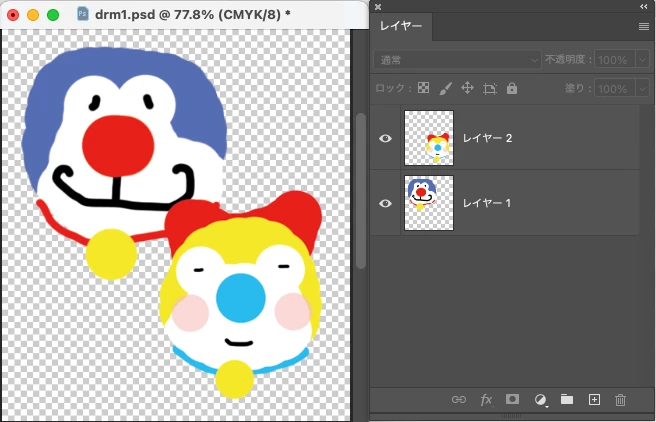Click the lock image pixels brush icon
This screenshot has width=656, height=422.
pyautogui.click(x=446, y=88)
